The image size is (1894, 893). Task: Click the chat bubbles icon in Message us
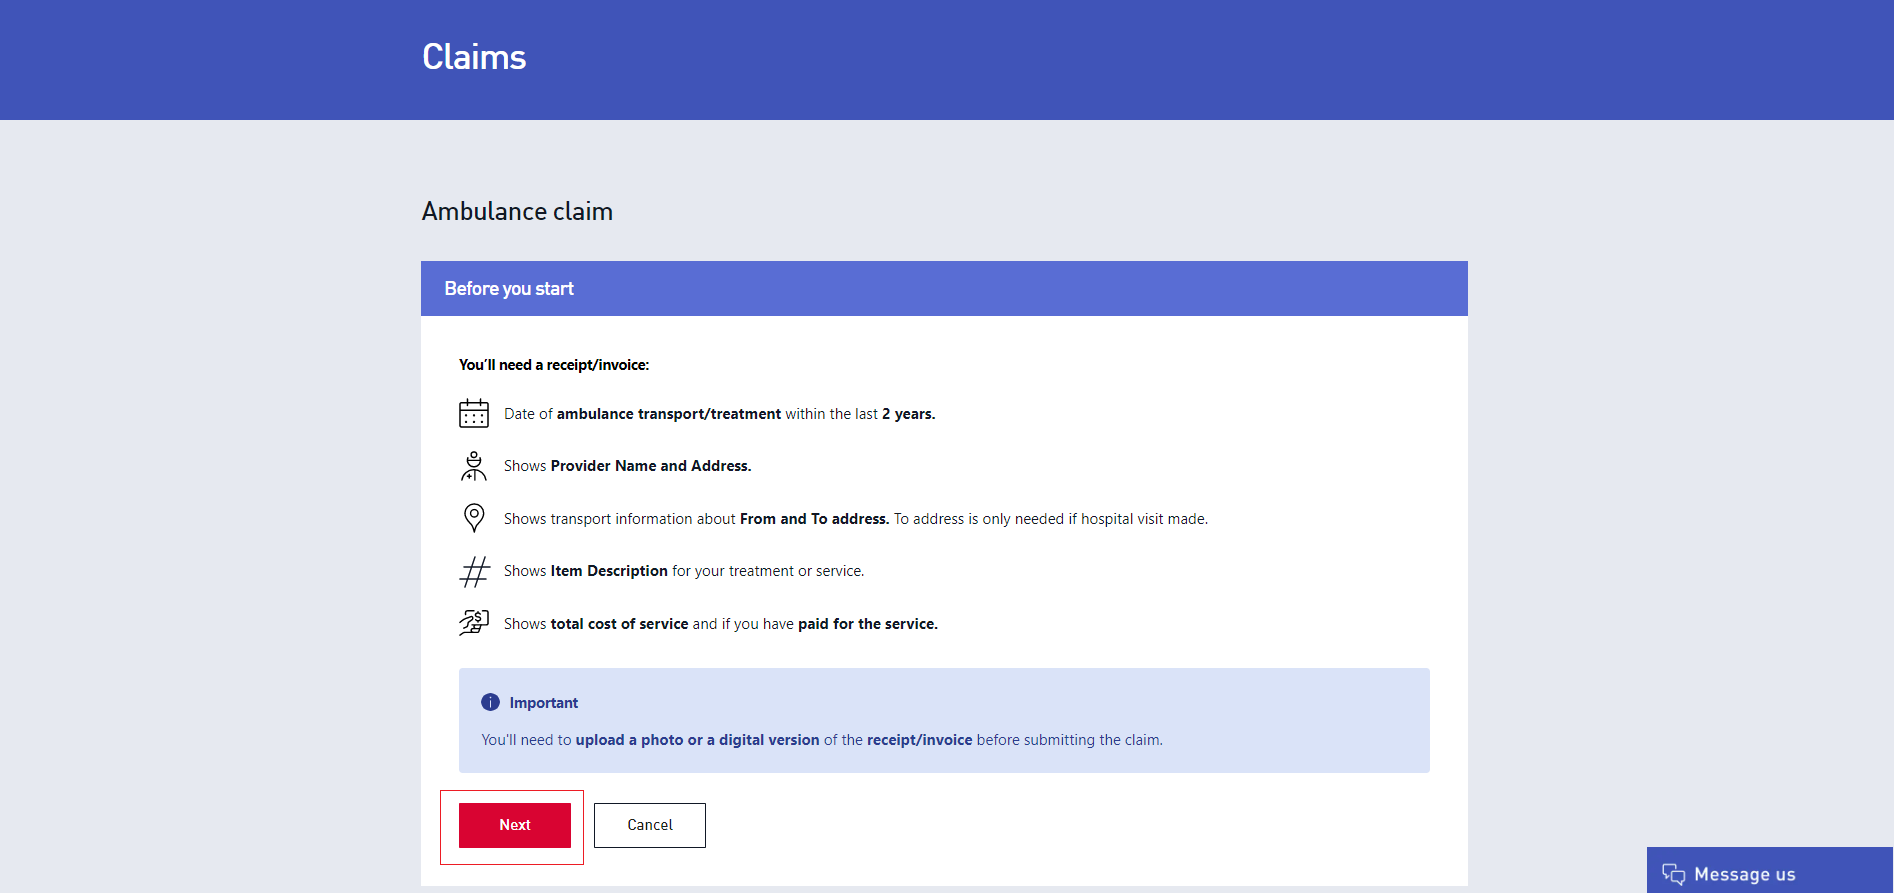(x=1673, y=874)
